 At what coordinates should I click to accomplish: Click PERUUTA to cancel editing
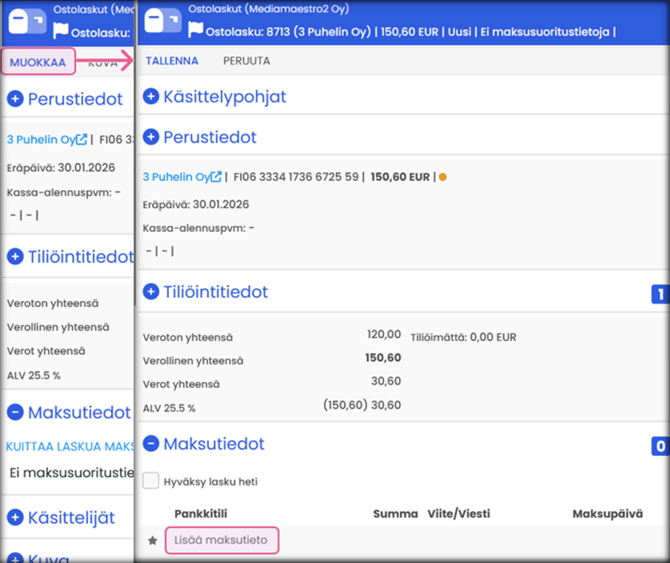(246, 61)
